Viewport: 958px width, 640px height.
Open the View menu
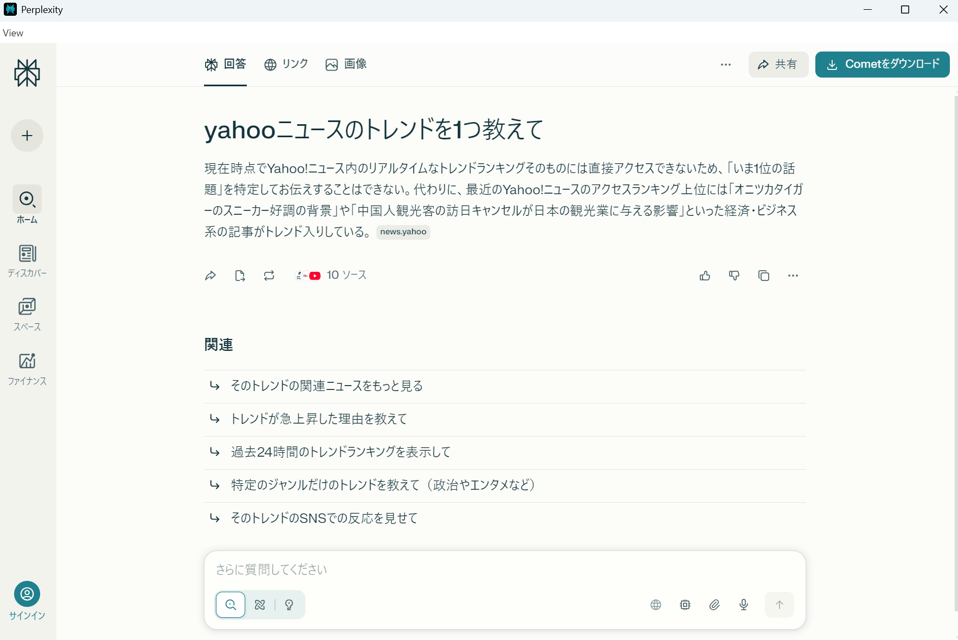[x=12, y=32]
